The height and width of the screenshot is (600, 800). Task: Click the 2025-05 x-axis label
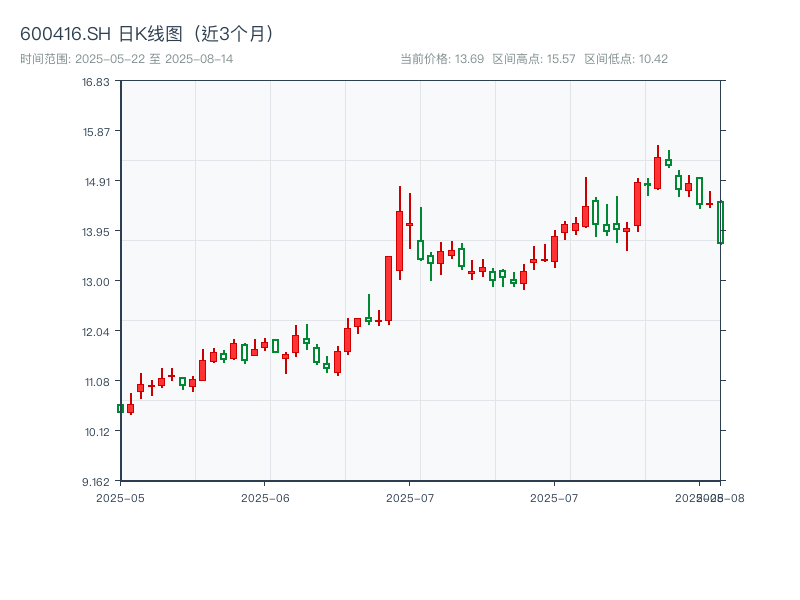point(120,498)
